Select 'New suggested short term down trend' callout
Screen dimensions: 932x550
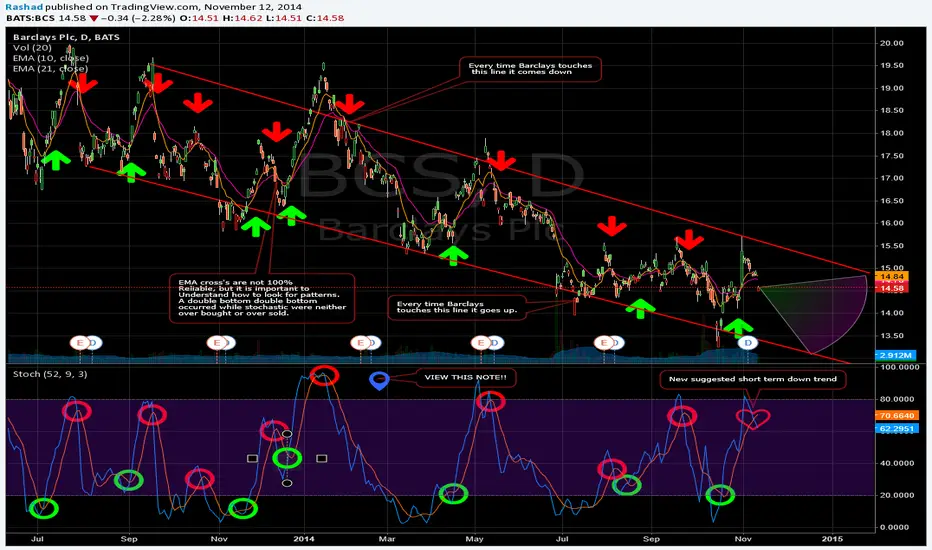tap(752, 379)
